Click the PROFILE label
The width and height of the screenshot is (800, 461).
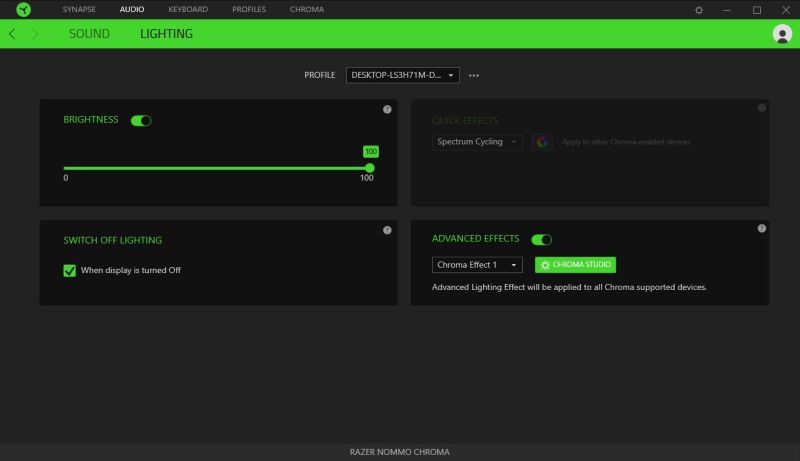pyautogui.click(x=320, y=75)
